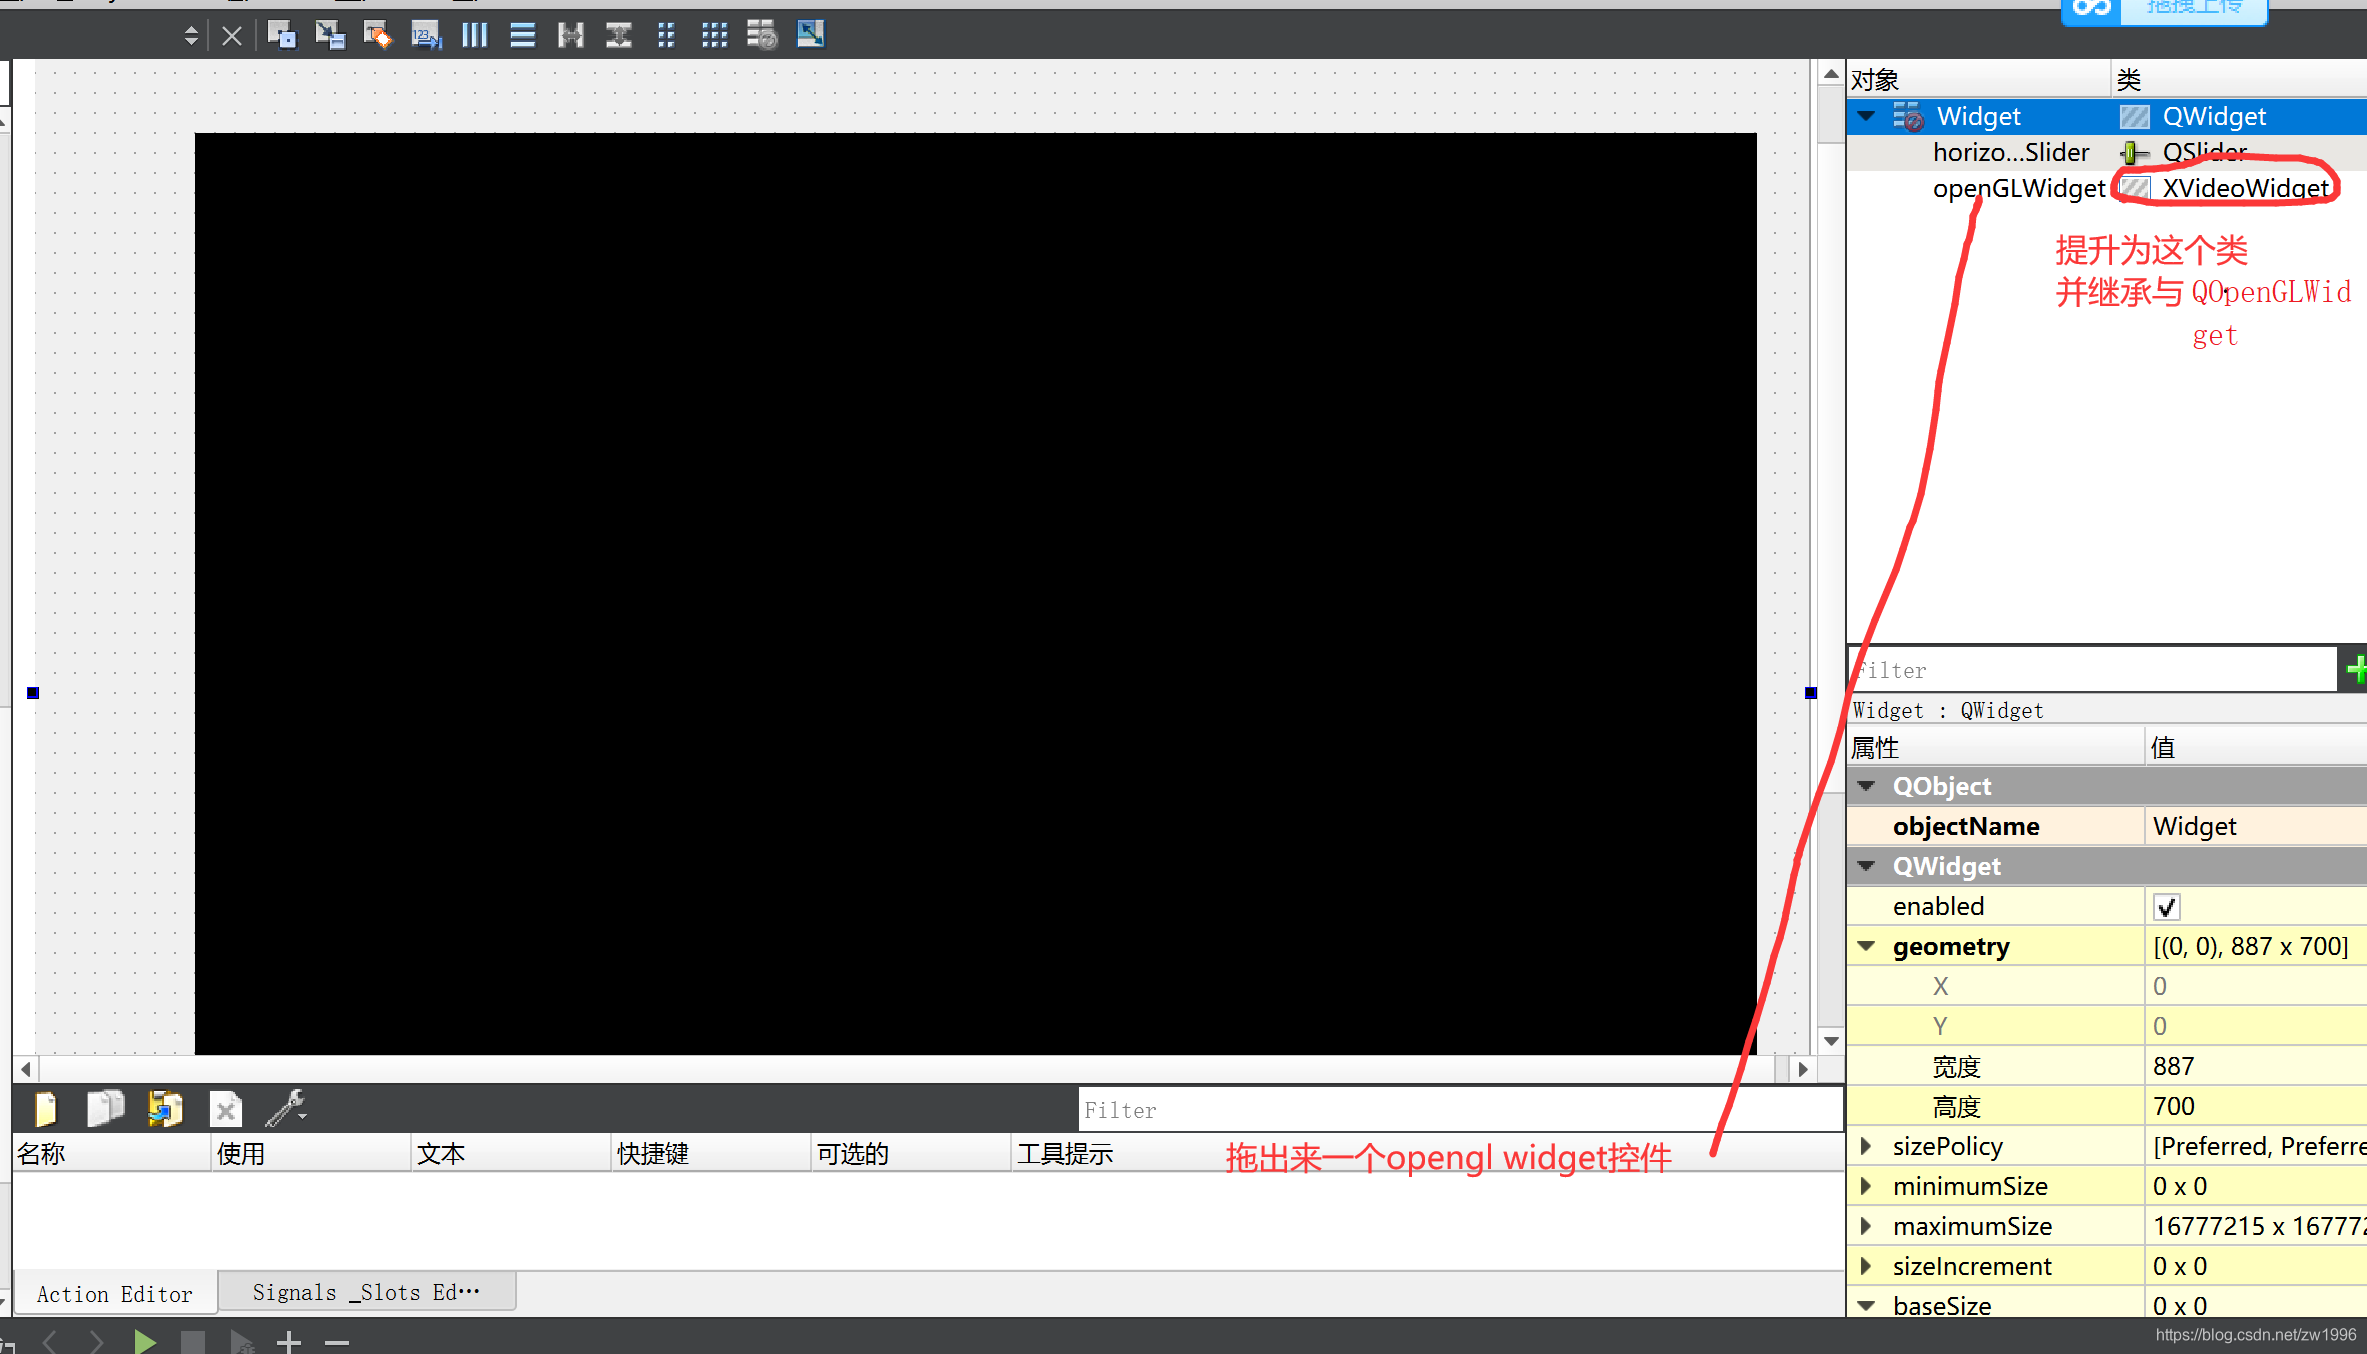
Task: Switch to Edit Signals/Slots mode icon
Action: [x=330, y=36]
